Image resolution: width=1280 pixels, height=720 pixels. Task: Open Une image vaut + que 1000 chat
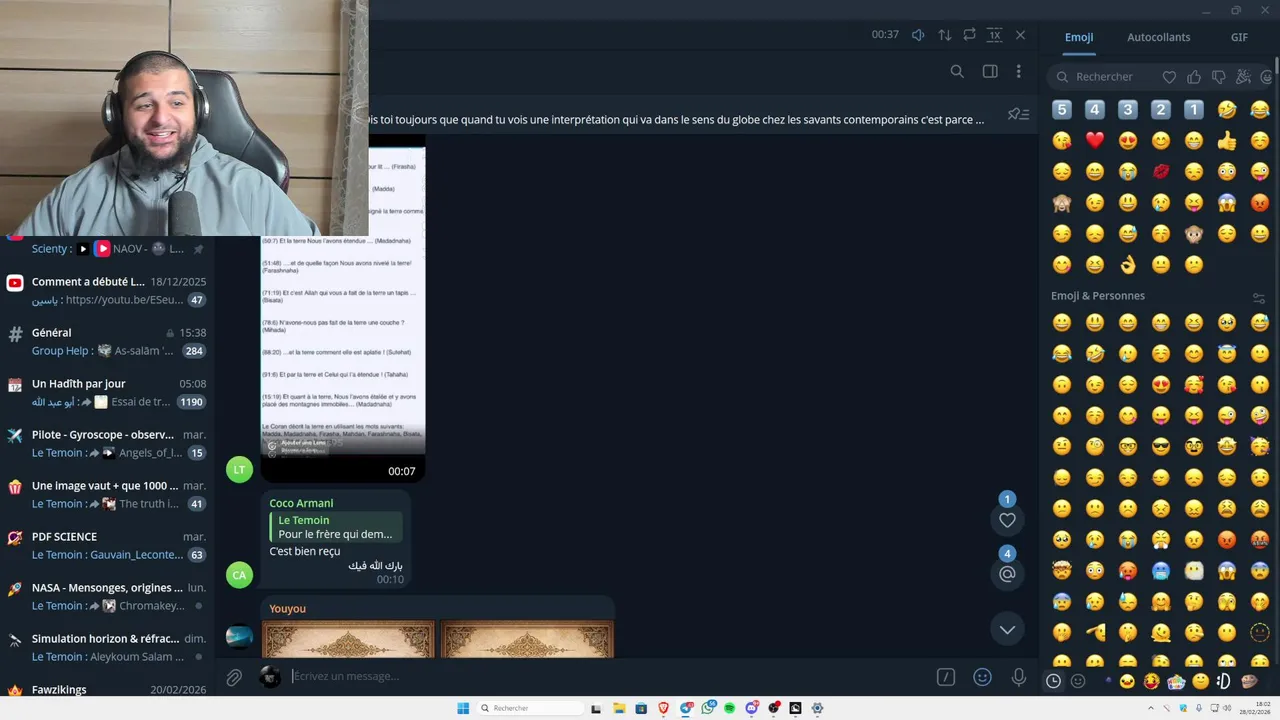pyautogui.click(x=107, y=494)
